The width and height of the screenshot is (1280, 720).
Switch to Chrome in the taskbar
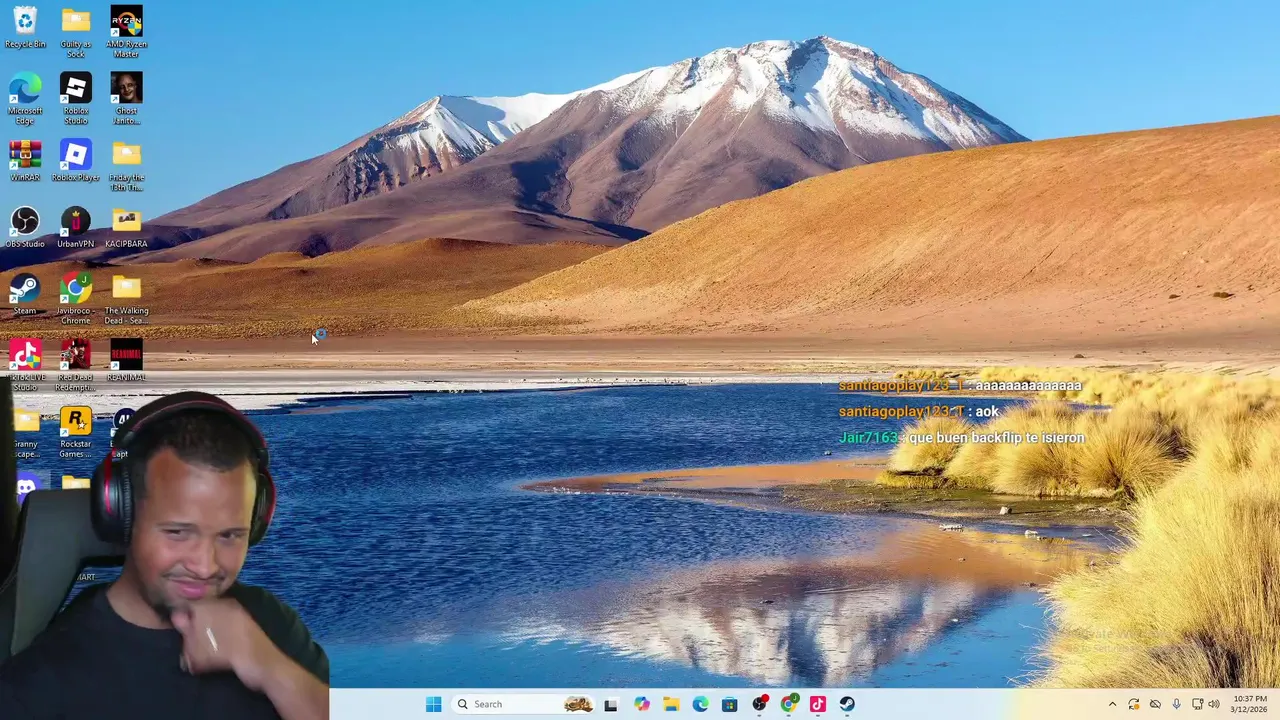789,704
